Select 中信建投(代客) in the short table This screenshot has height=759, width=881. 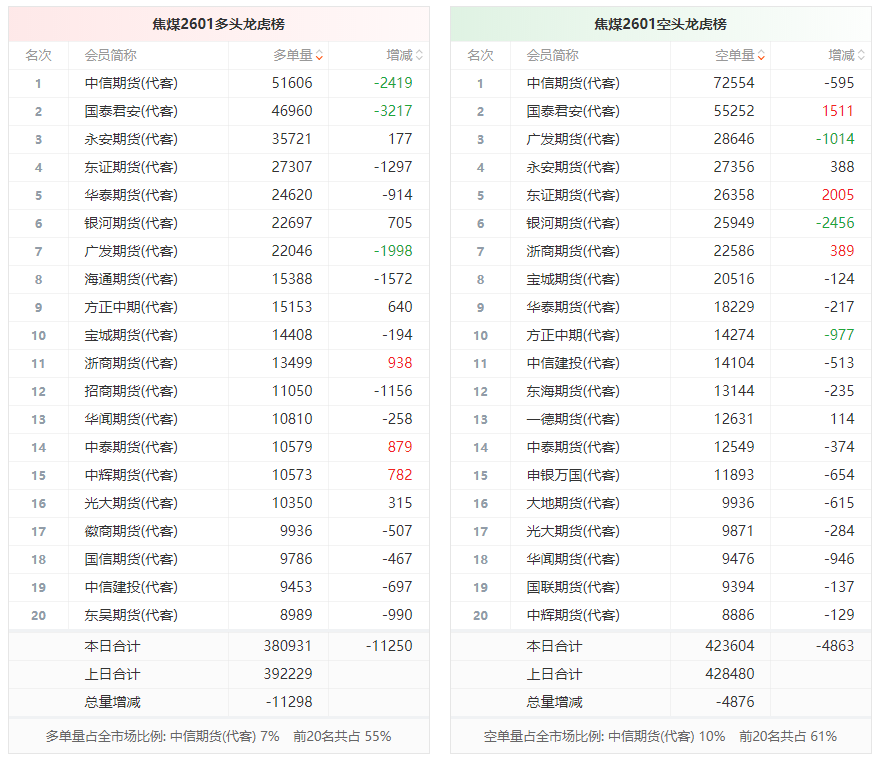573,363
